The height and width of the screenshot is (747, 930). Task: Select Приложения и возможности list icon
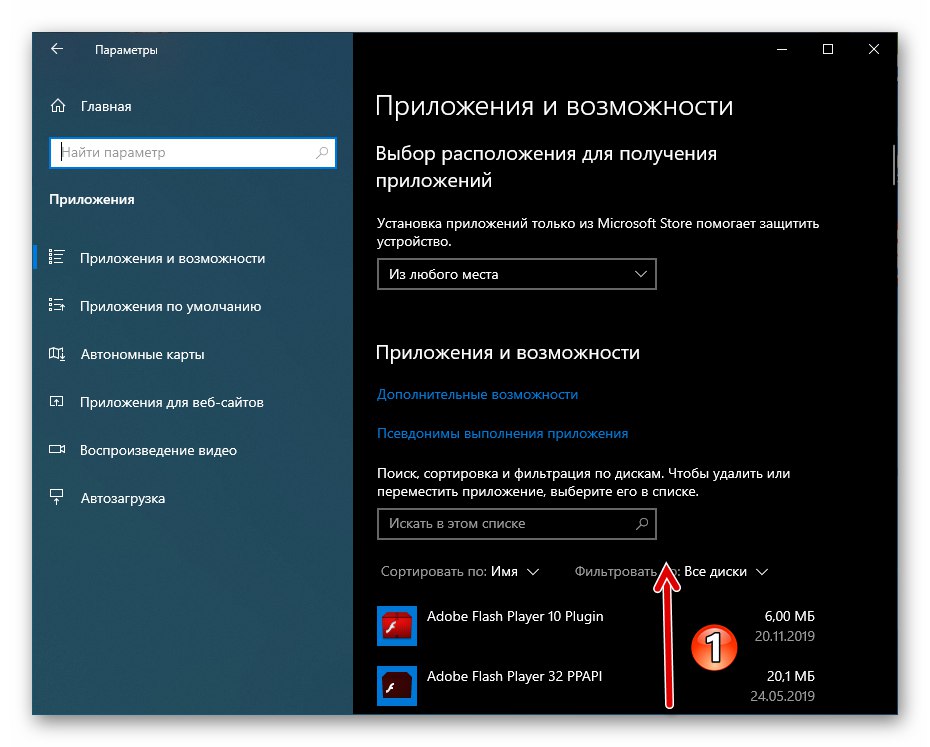[x=56, y=257]
